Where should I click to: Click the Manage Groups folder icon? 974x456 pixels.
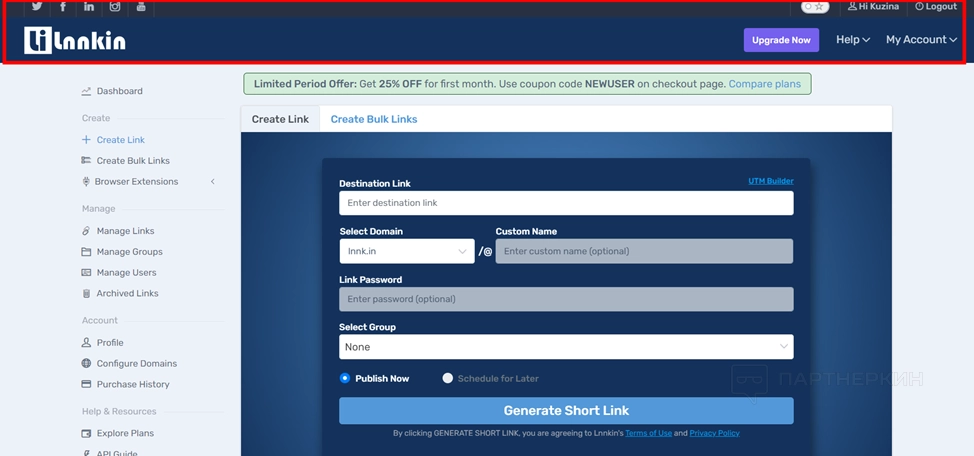coord(86,252)
